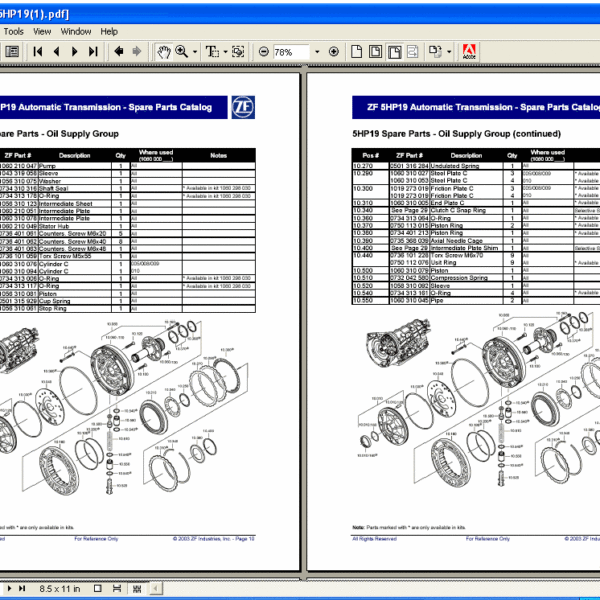Click 'For Reference Only' on left page
Screen dimensions: 600x600
pos(96,539)
